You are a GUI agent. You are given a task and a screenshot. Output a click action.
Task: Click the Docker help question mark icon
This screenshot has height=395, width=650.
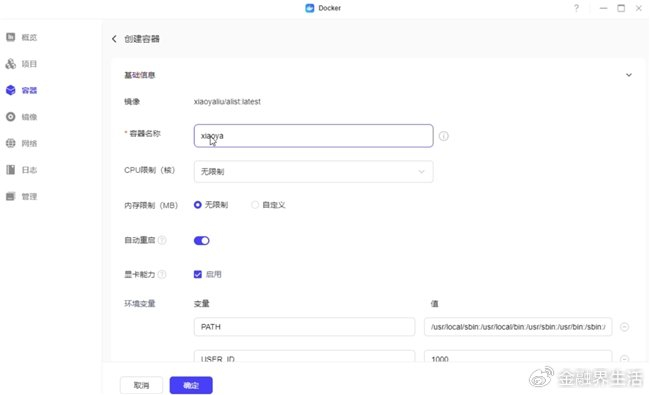(576, 8)
